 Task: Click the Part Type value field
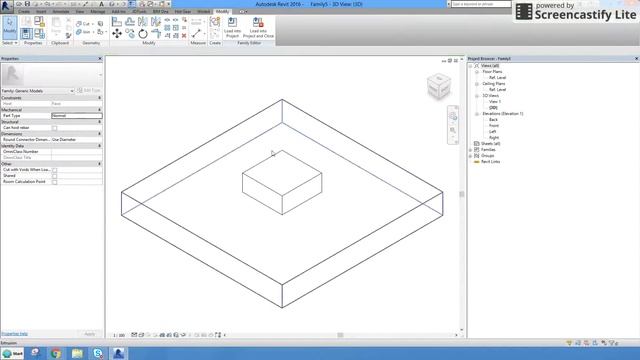coord(77,116)
